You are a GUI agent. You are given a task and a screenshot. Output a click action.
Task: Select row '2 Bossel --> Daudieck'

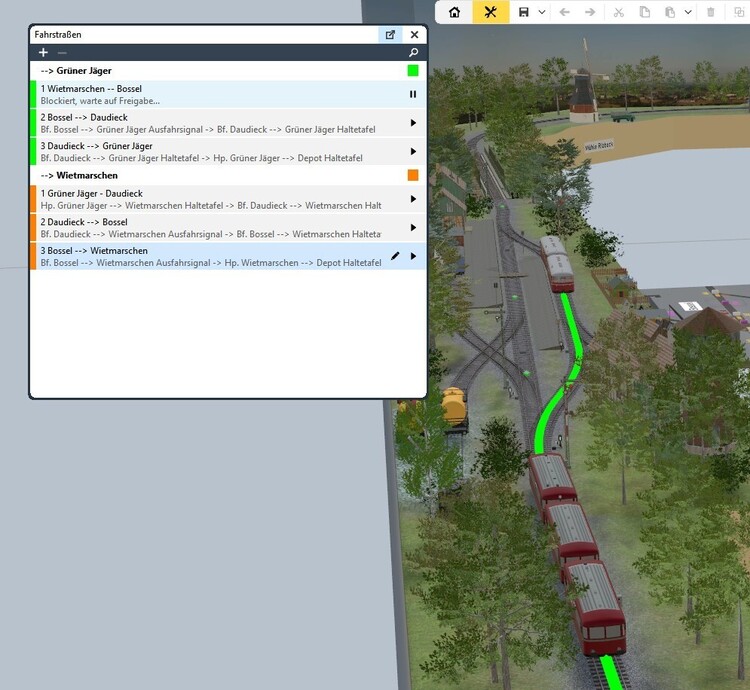(x=227, y=123)
